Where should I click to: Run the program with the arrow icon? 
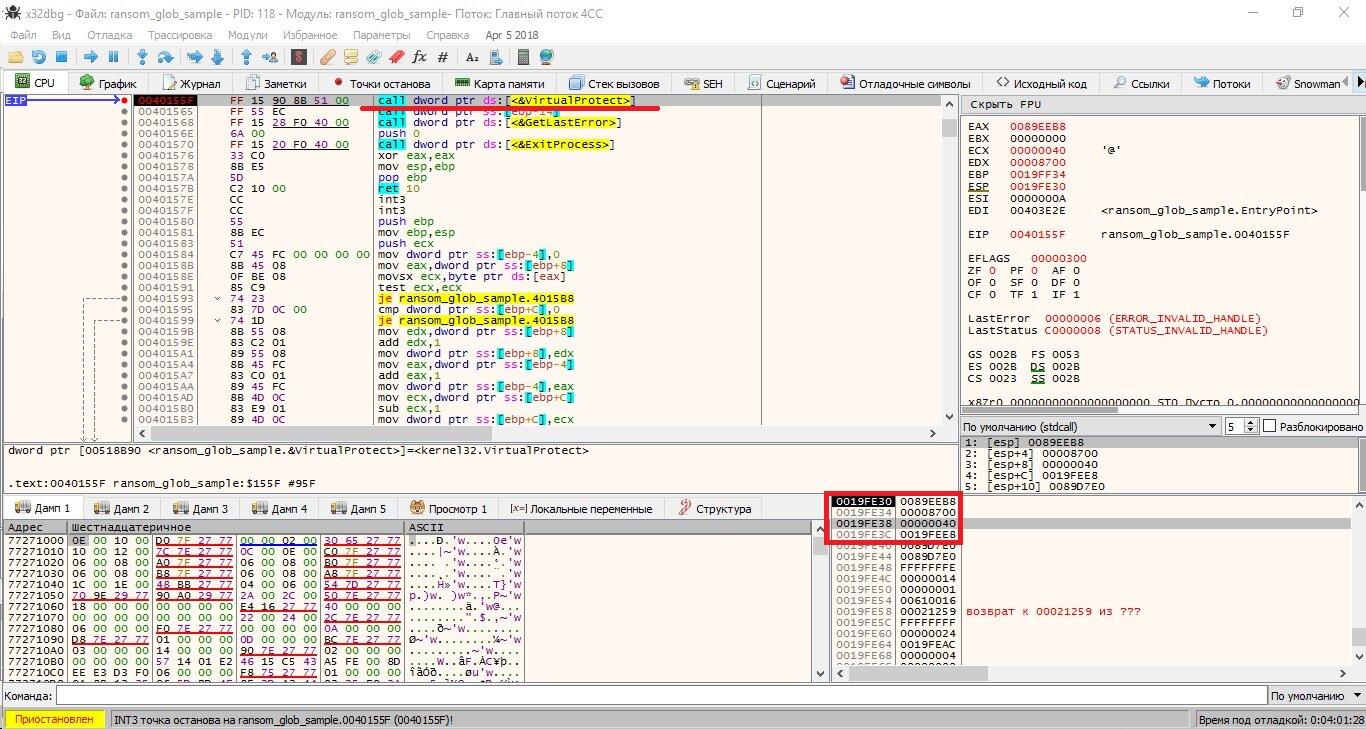coord(91,57)
